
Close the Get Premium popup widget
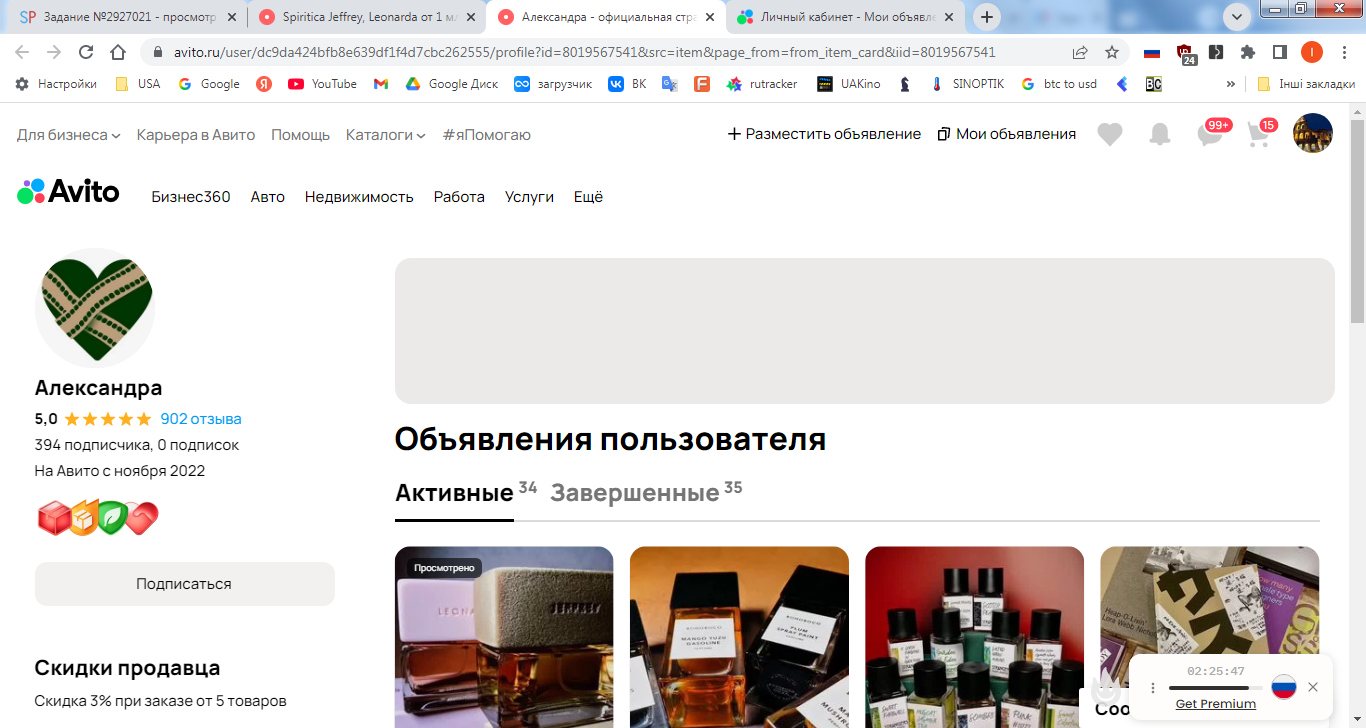pos(1313,687)
